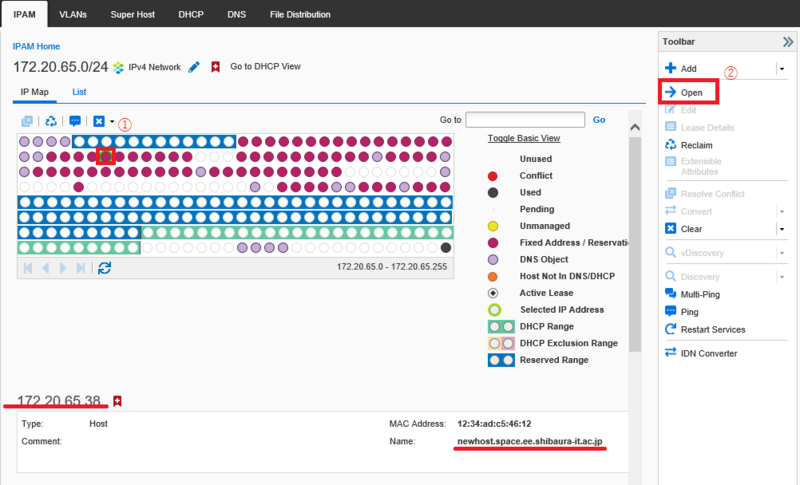Click the ping speech-bubble icon above IP map
The width and height of the screenshot is (800, 485).
click(75, 121)
